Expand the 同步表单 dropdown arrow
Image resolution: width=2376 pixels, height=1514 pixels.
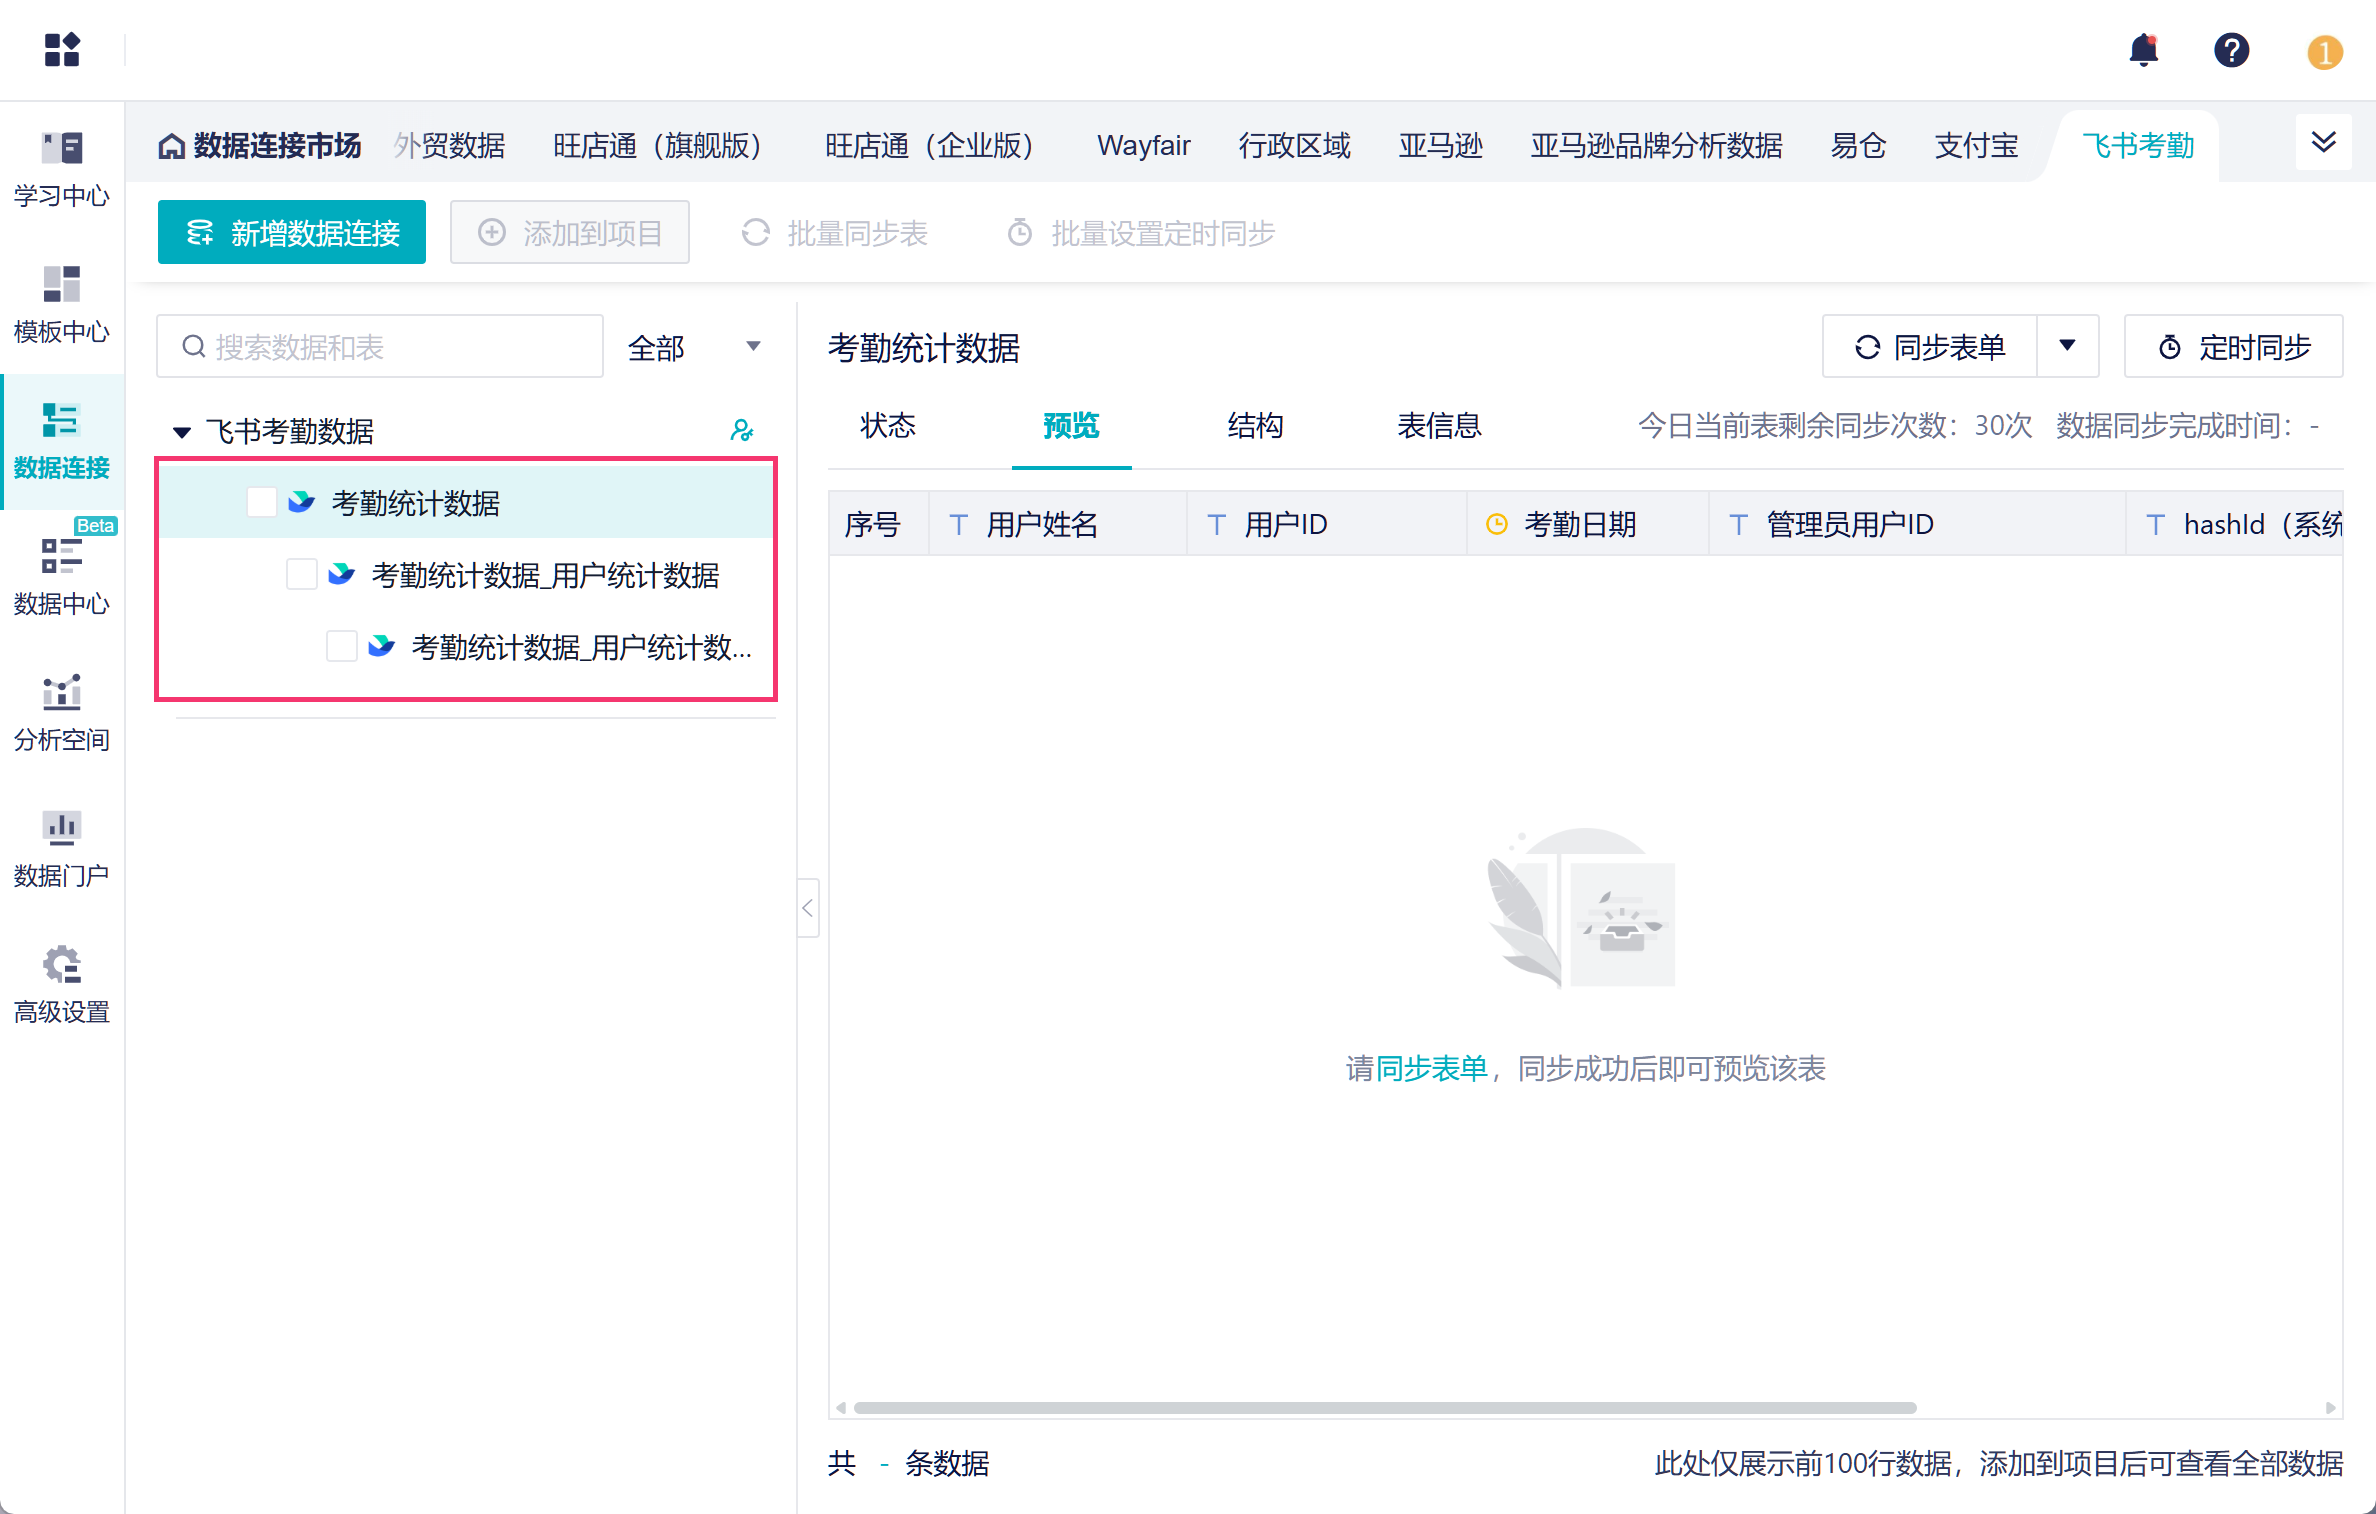point(2067,346)
